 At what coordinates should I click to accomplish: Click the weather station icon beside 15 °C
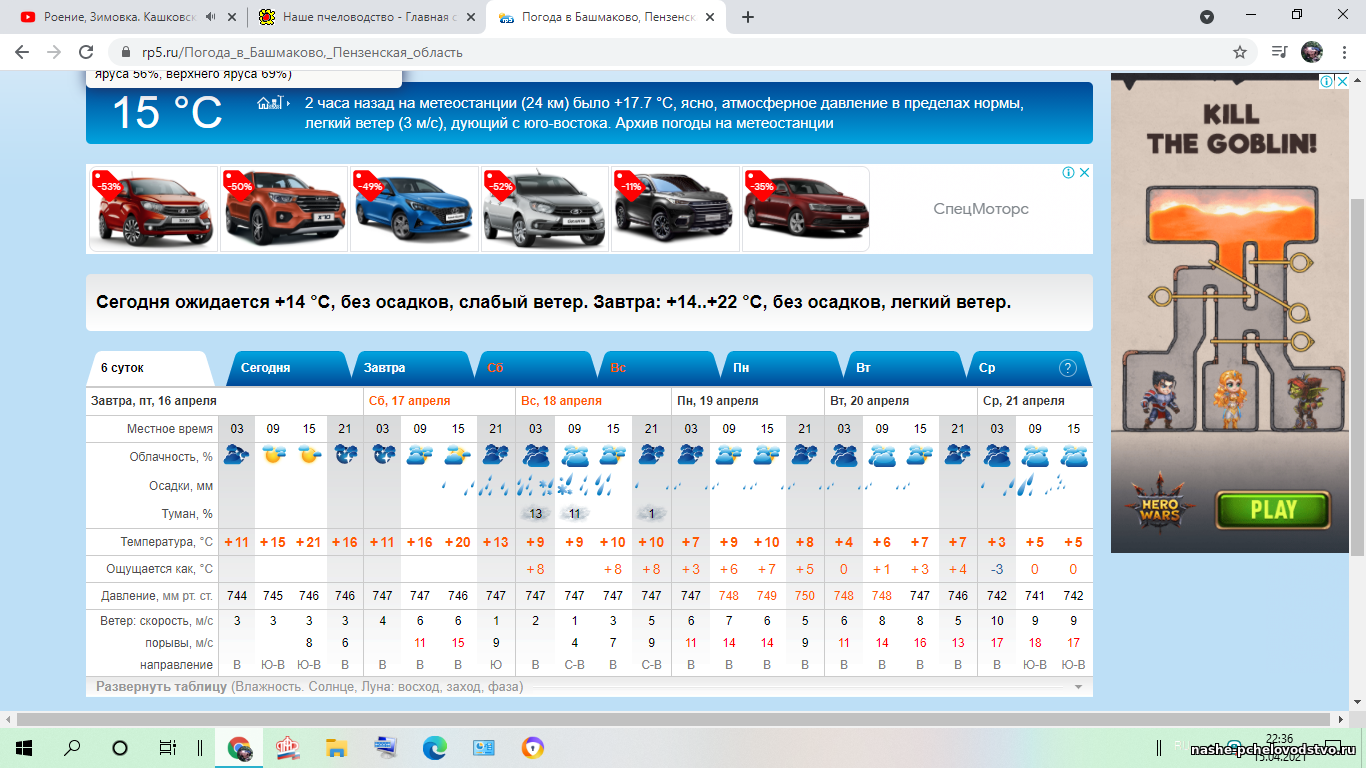[x=272, y=103]
